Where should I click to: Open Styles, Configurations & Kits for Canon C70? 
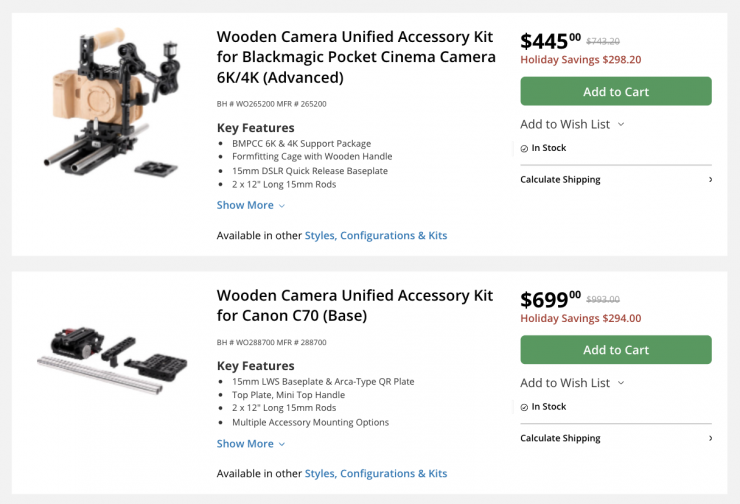376,474
